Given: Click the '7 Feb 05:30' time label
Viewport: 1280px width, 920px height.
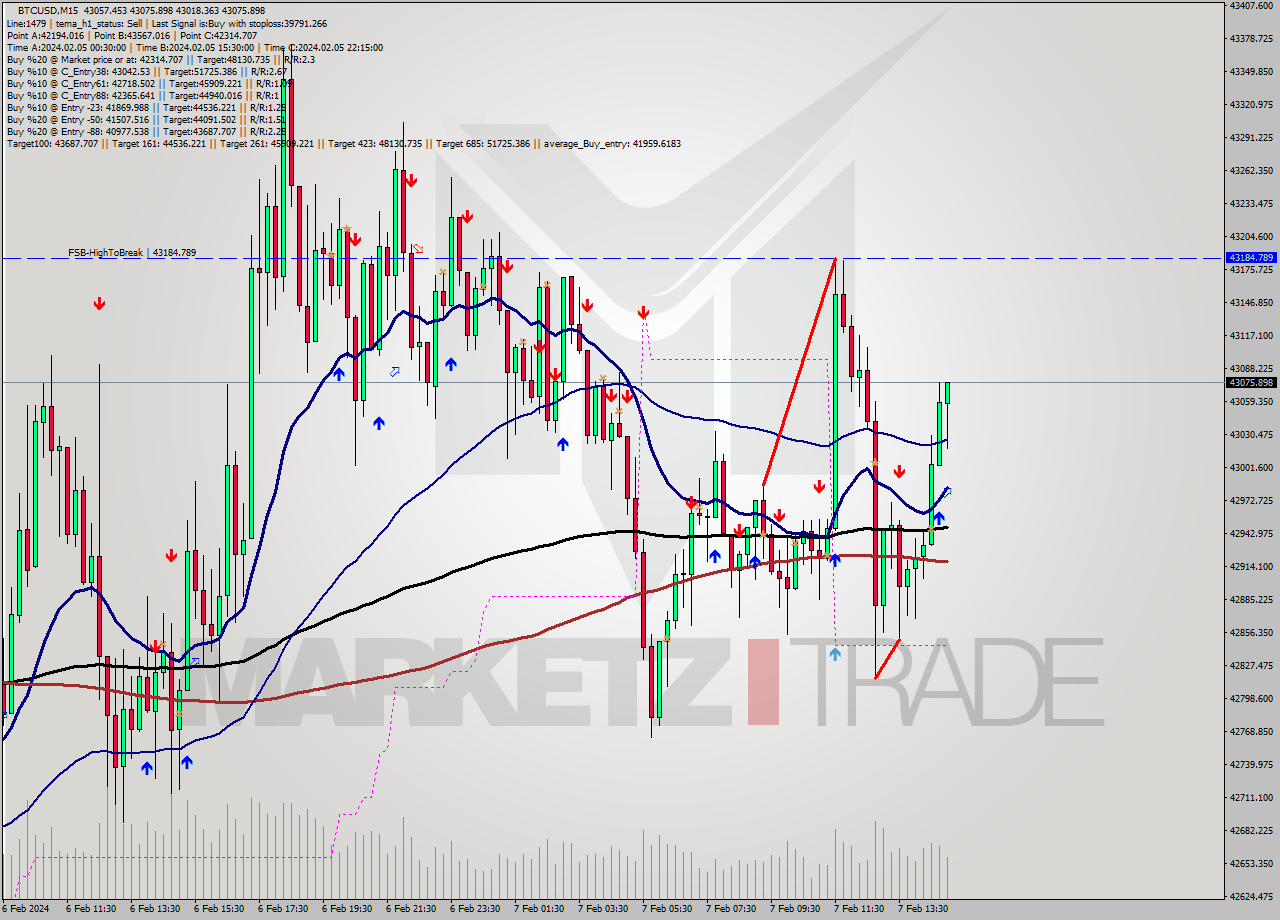Looking at the screenshot, I should (x=667, y=909).
